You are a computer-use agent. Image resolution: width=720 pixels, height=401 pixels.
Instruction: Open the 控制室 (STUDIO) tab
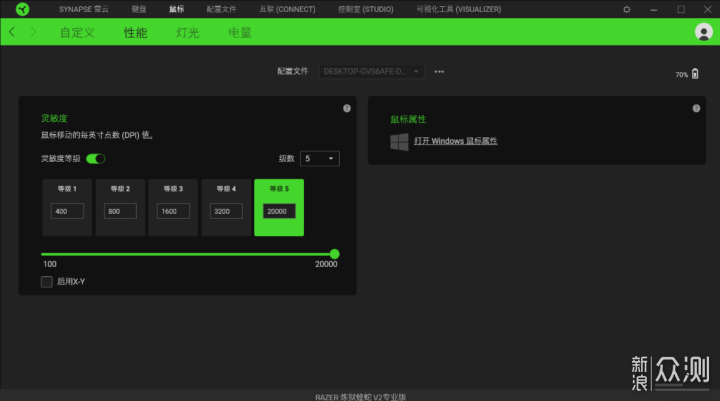pos(366,9)
